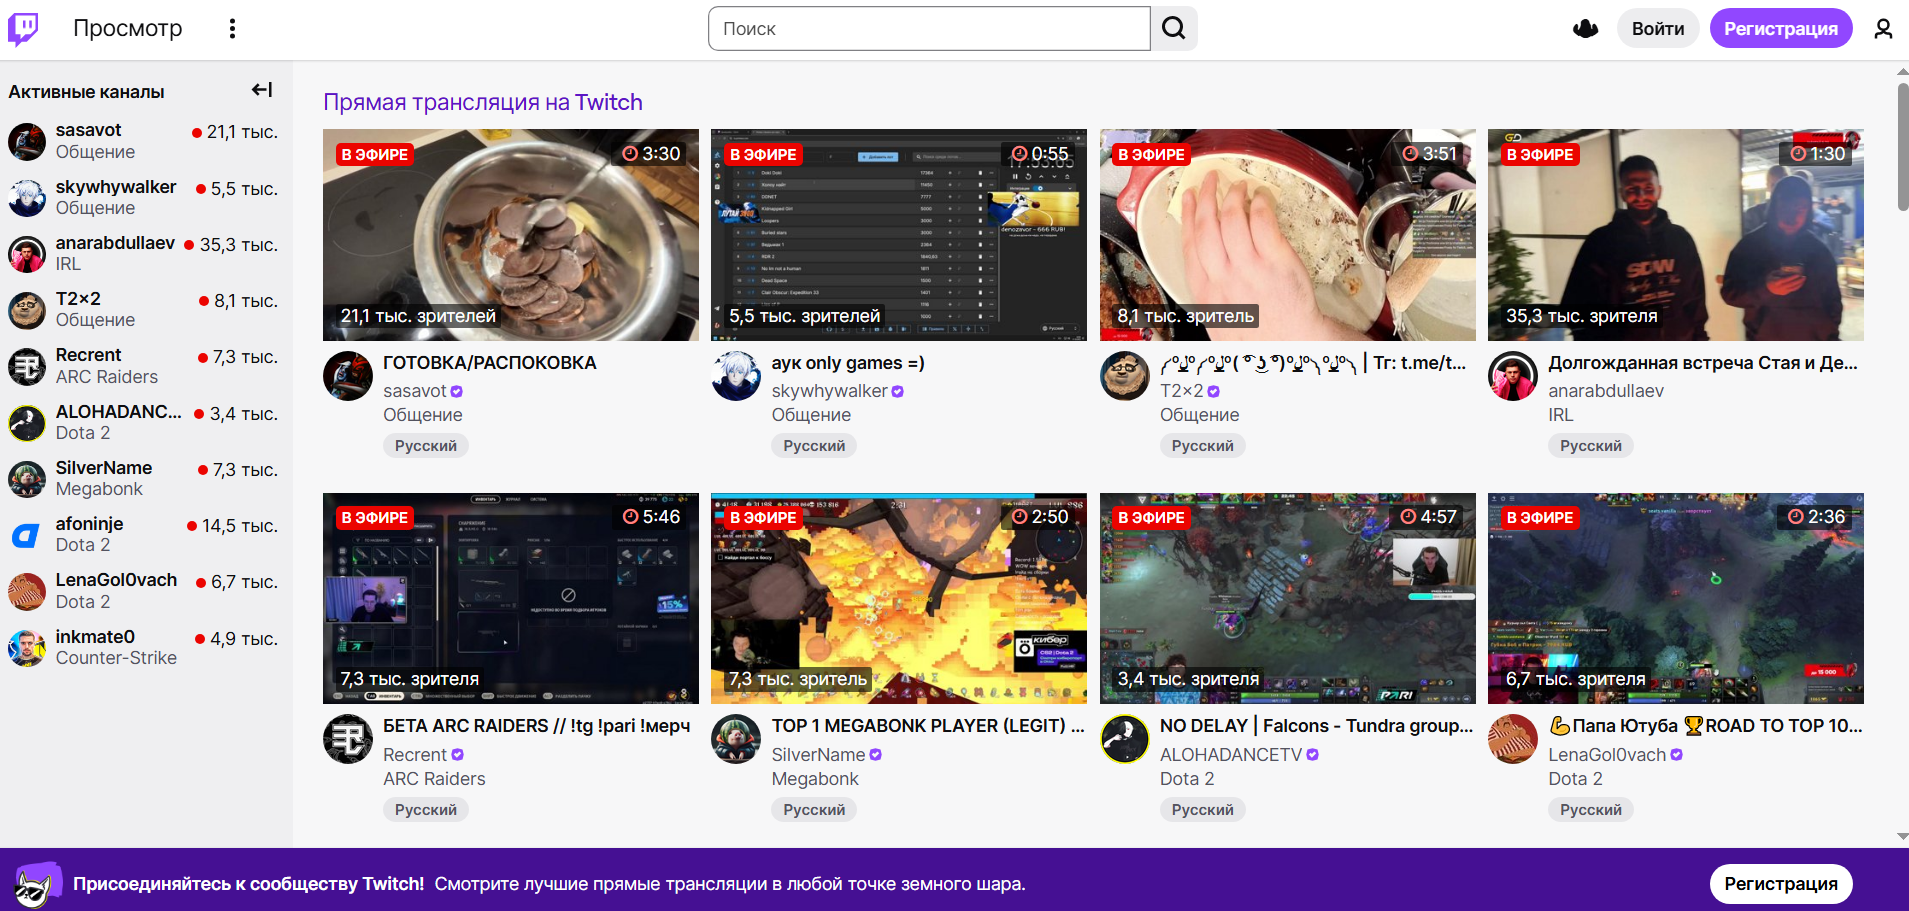Click the search magnifier button
Viewport: 1909px width, 911px height.
click(x=1174, y=29)
